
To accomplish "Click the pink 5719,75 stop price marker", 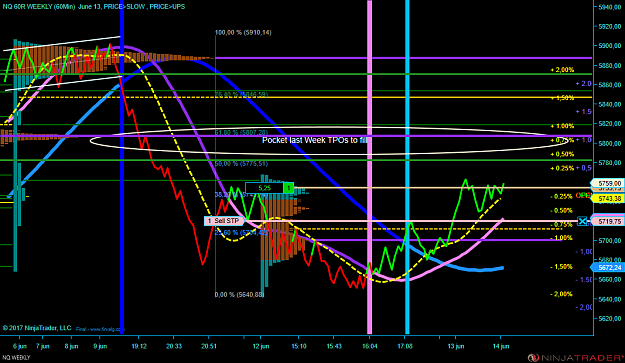I will tap(608, 221).
